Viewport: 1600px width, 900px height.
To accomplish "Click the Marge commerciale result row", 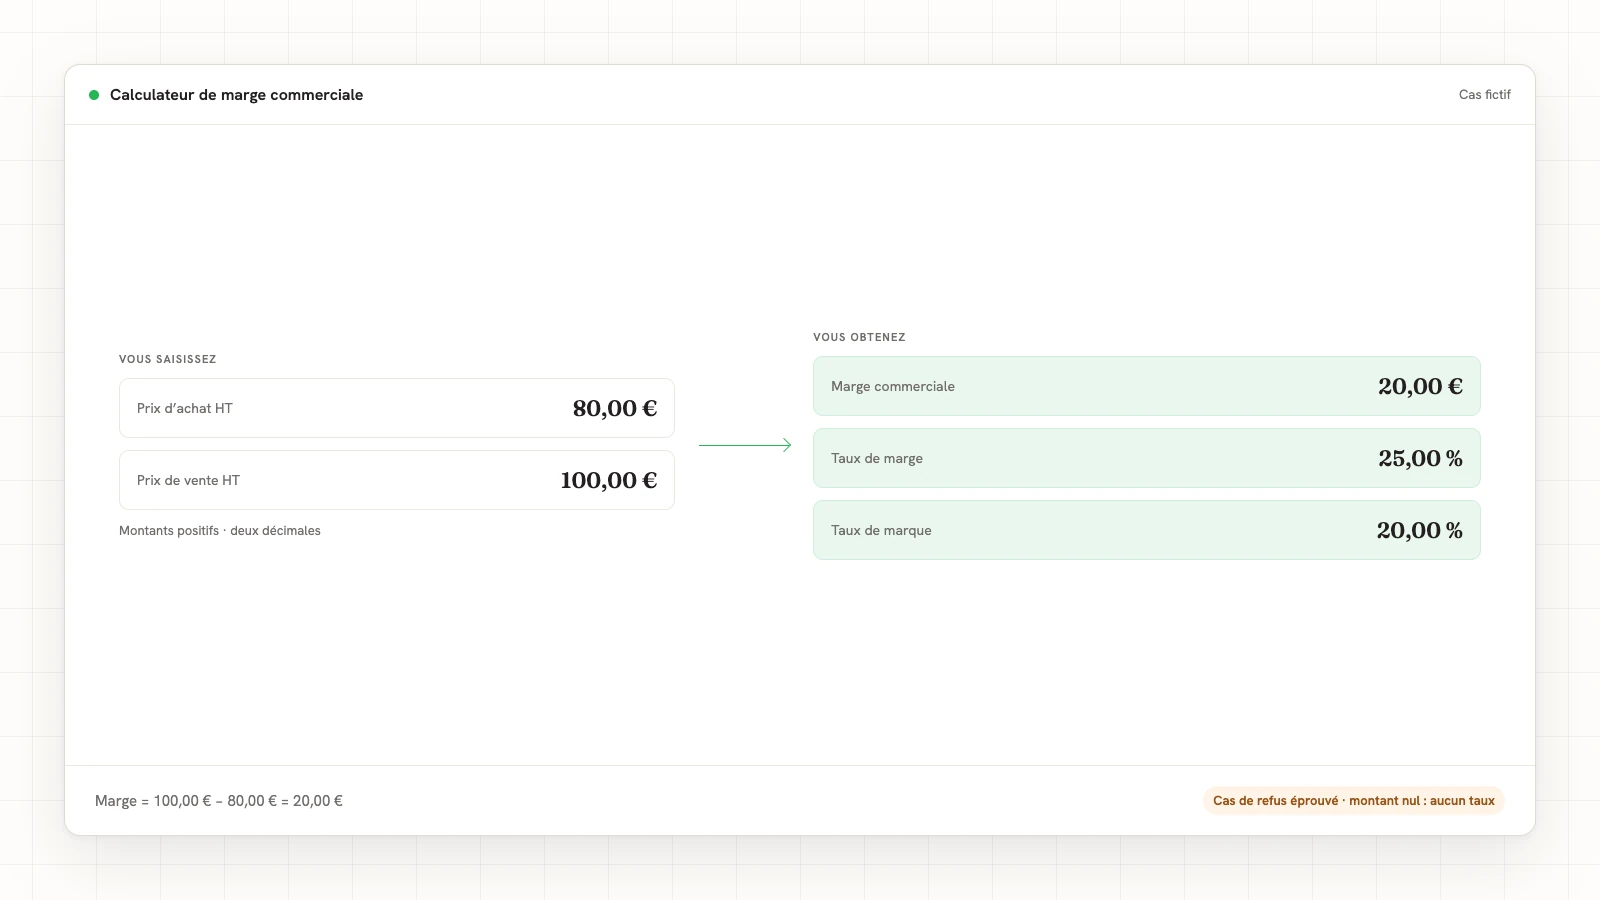I will [1146, 386].
